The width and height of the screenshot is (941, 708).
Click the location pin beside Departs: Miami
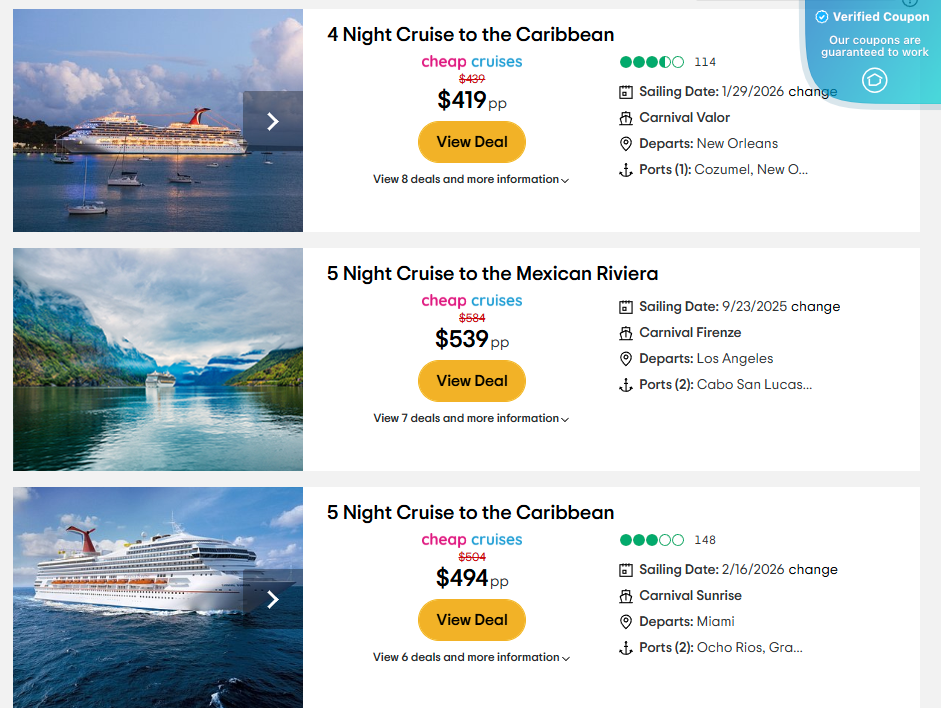point(625,621)
